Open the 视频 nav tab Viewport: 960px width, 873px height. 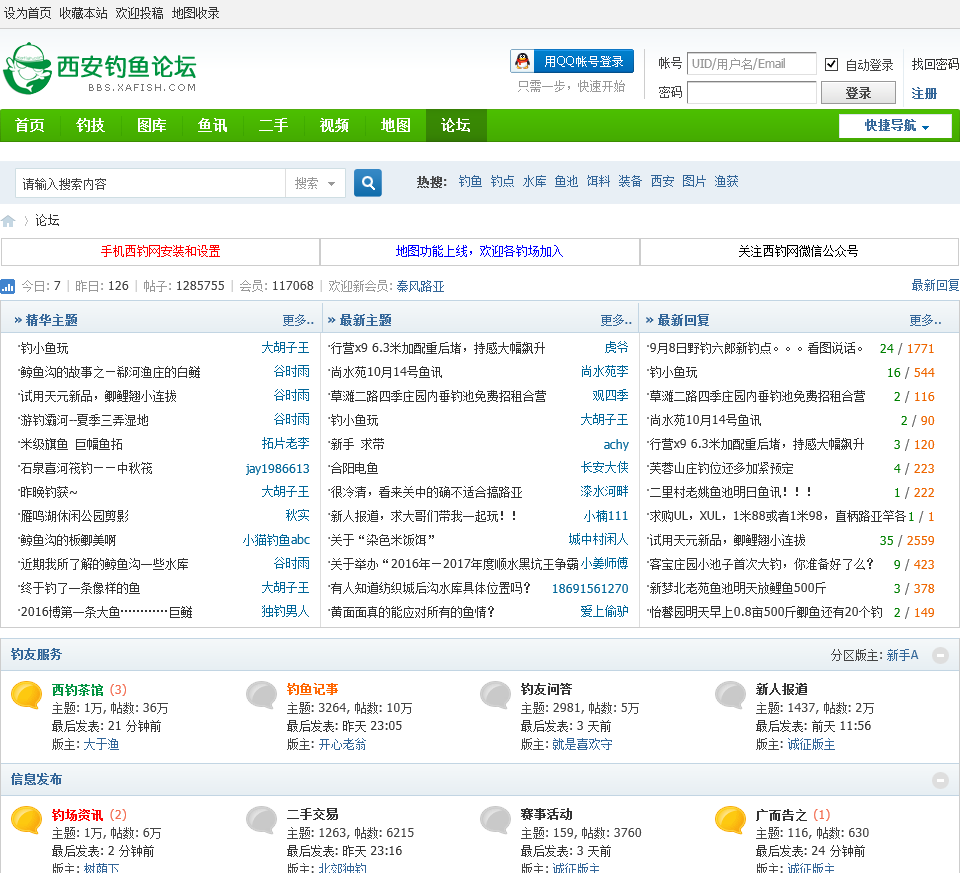334,126
